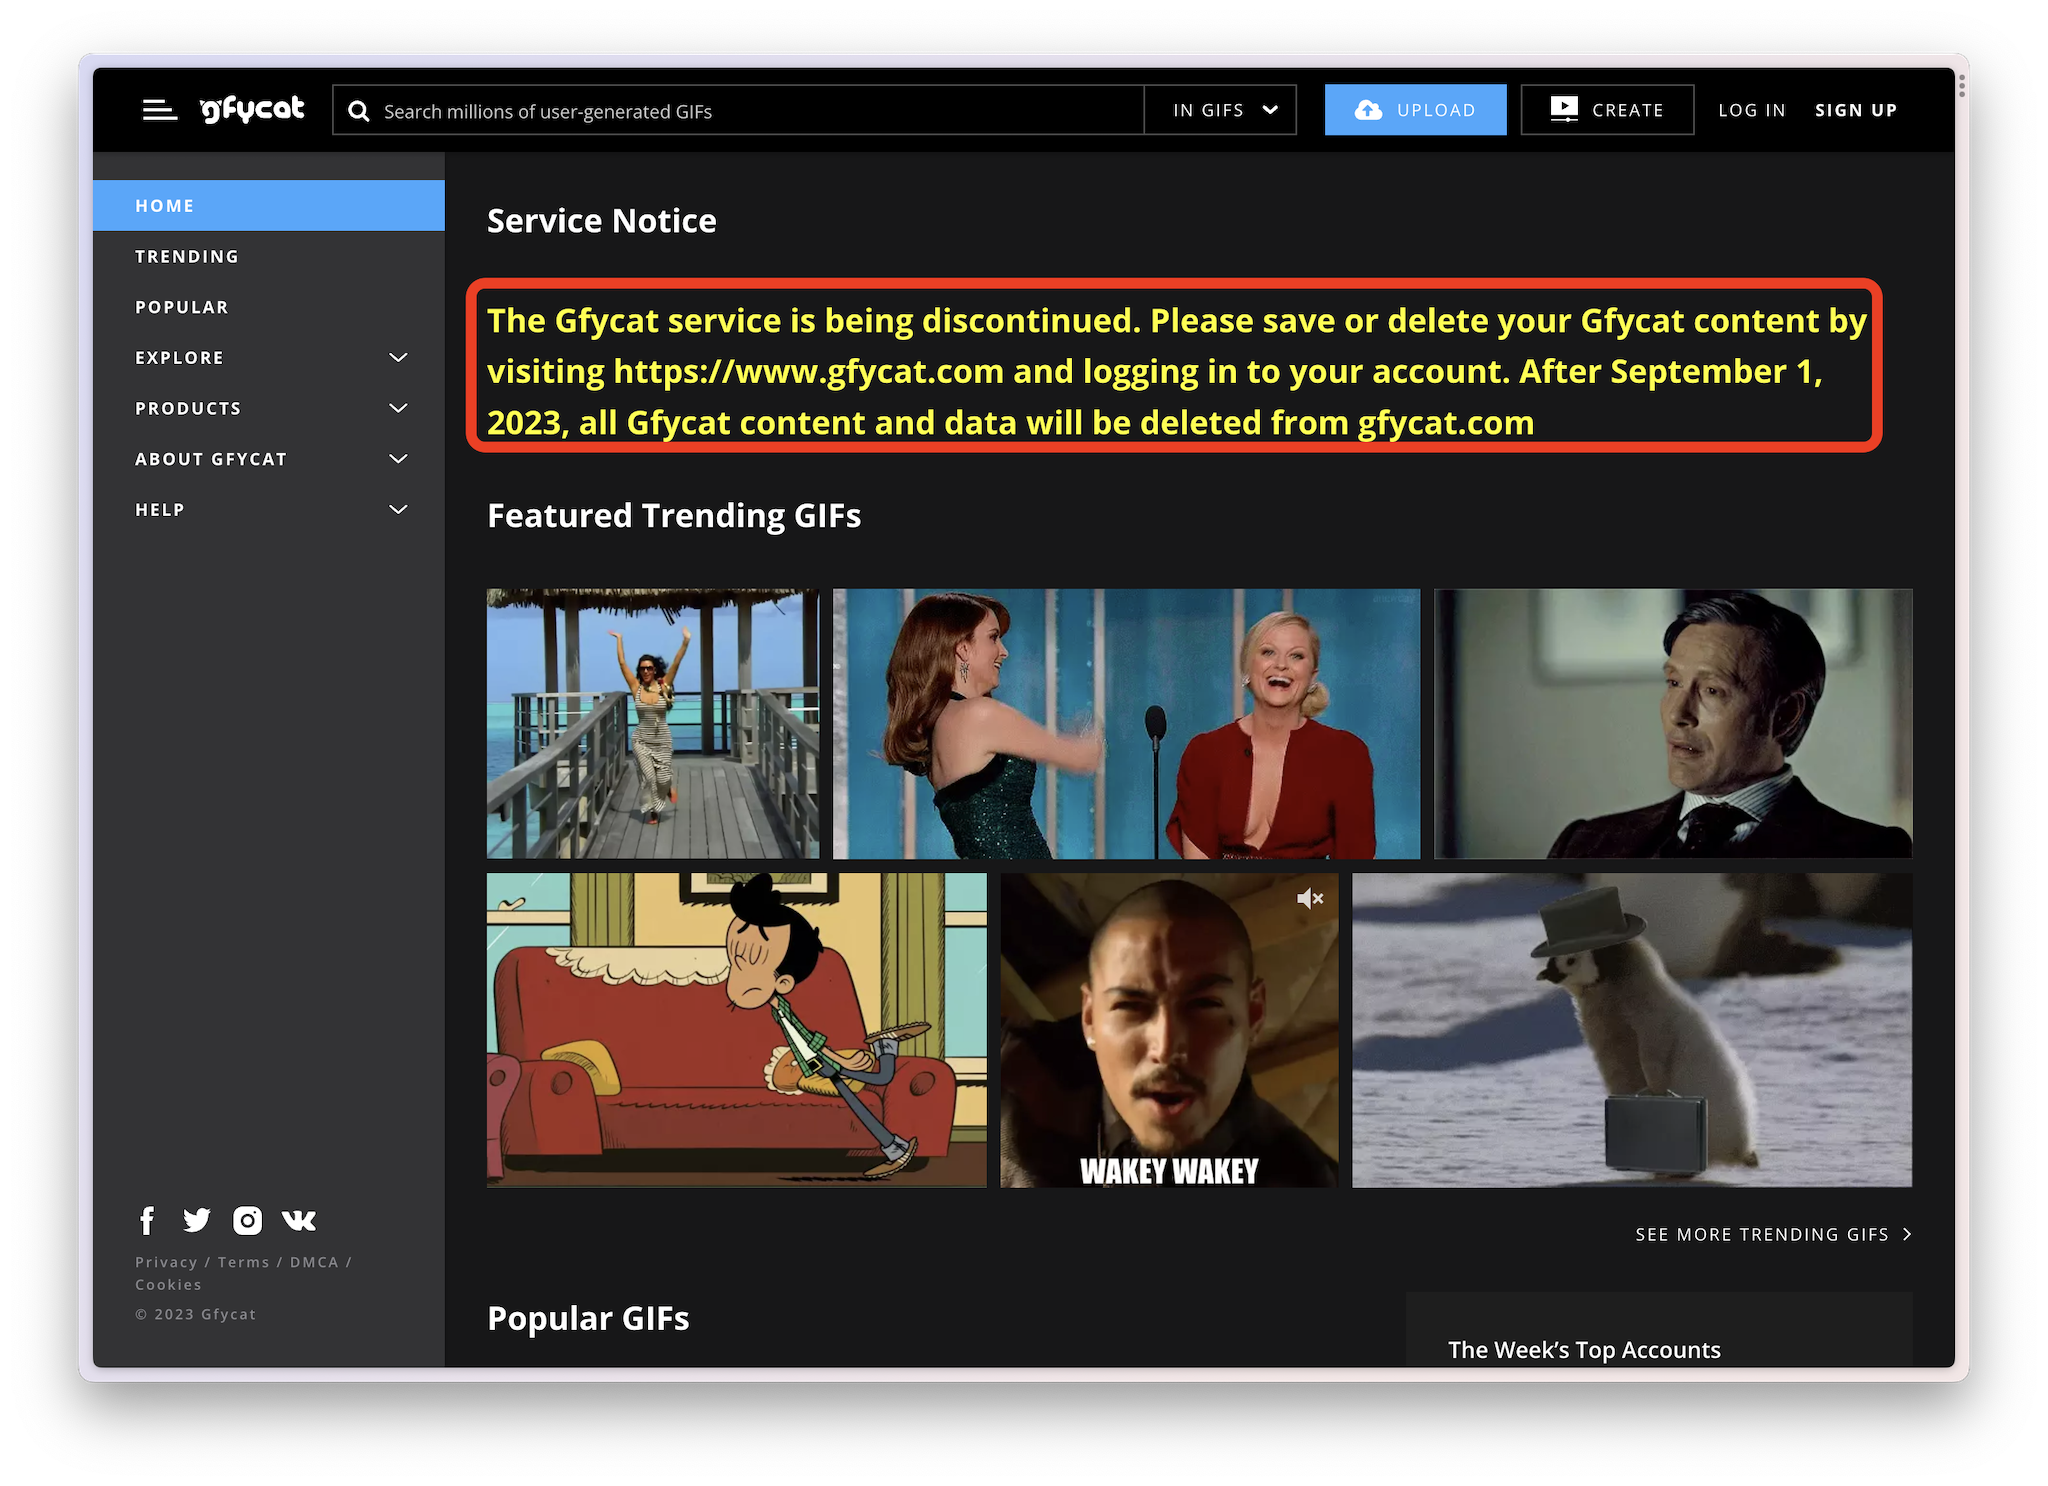Image resolution: width=2048 pixels, height=1486 pixels.
Task: Open Gfycat's Facebook page
Action: (147, 1220)
